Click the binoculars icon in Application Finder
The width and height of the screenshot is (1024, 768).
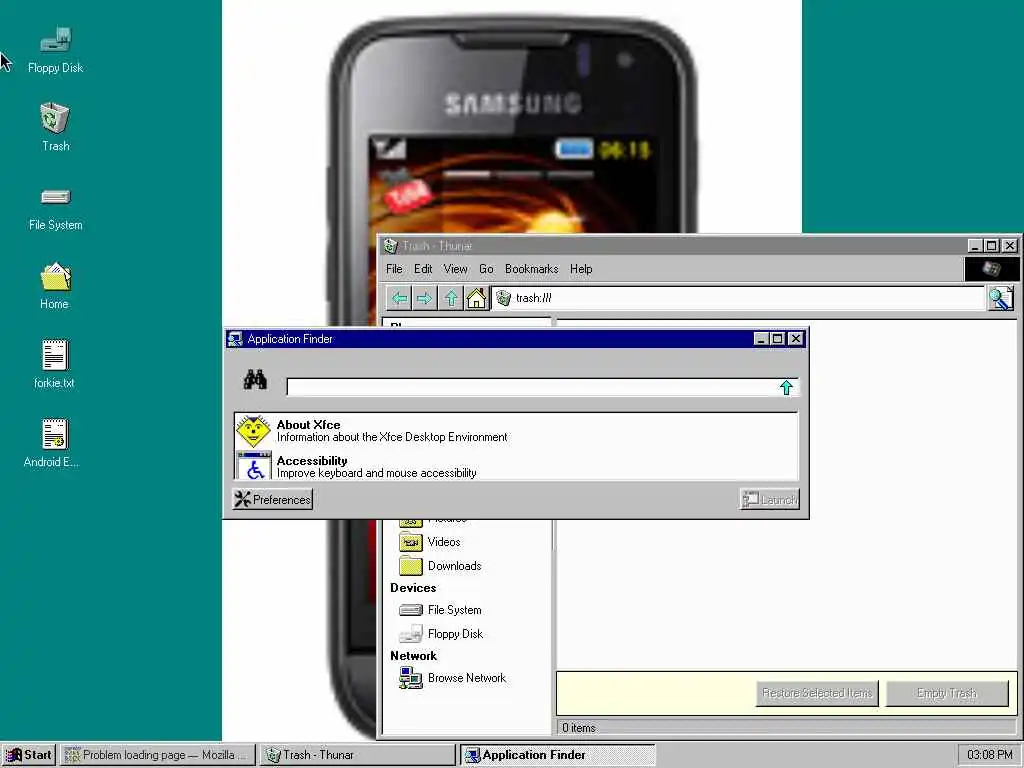255,379
